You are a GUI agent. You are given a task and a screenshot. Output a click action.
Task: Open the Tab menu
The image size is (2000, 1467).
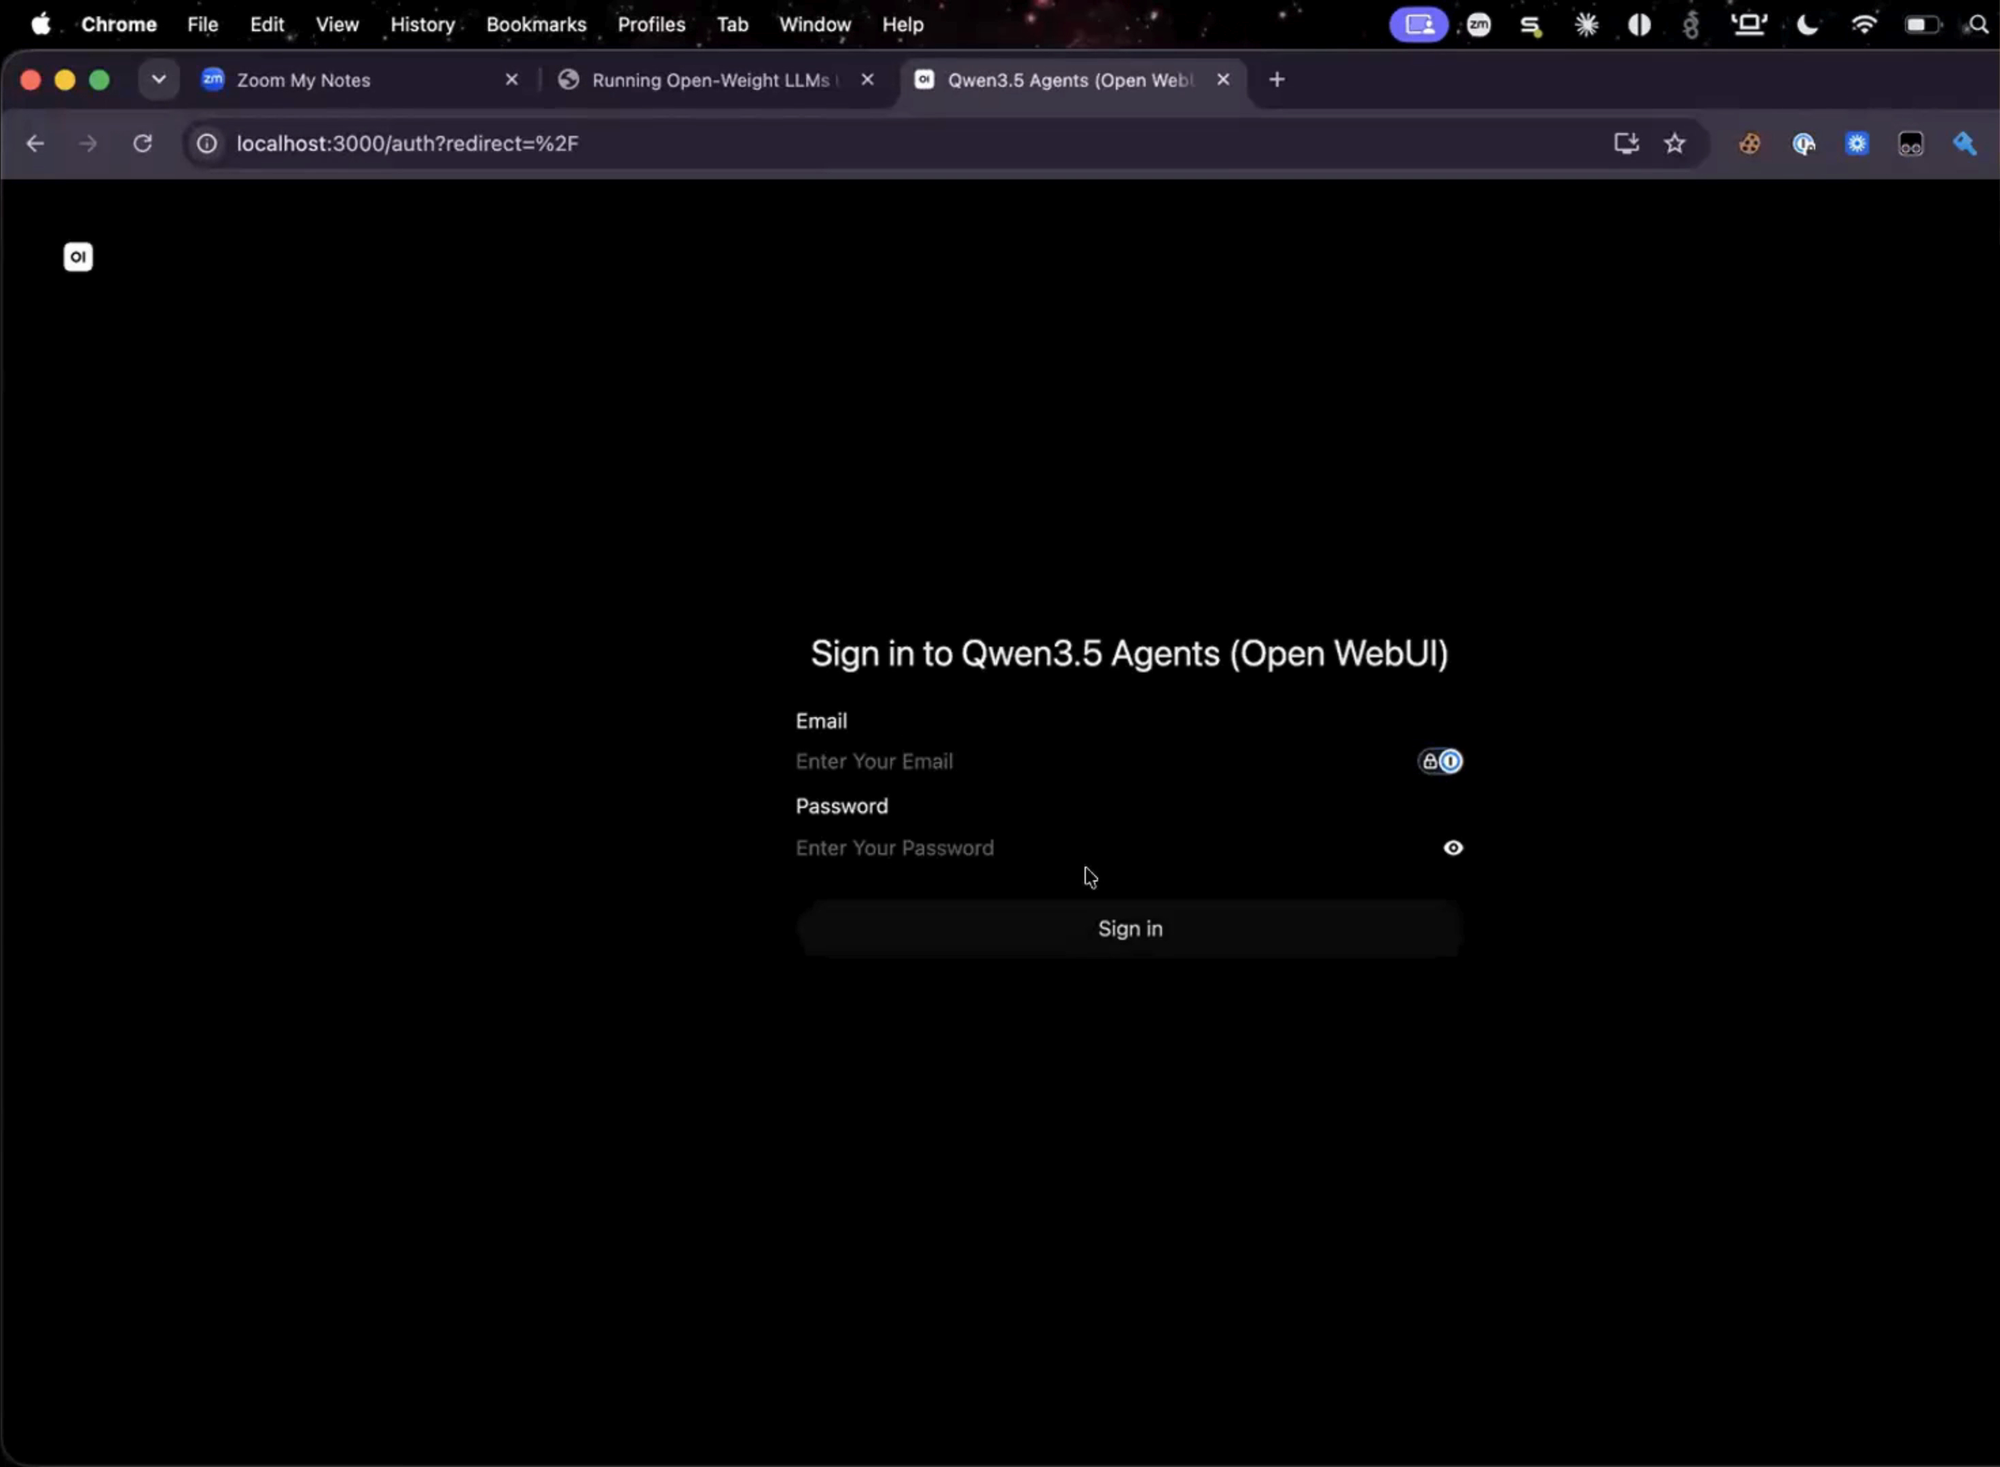[x=733, y=24]
